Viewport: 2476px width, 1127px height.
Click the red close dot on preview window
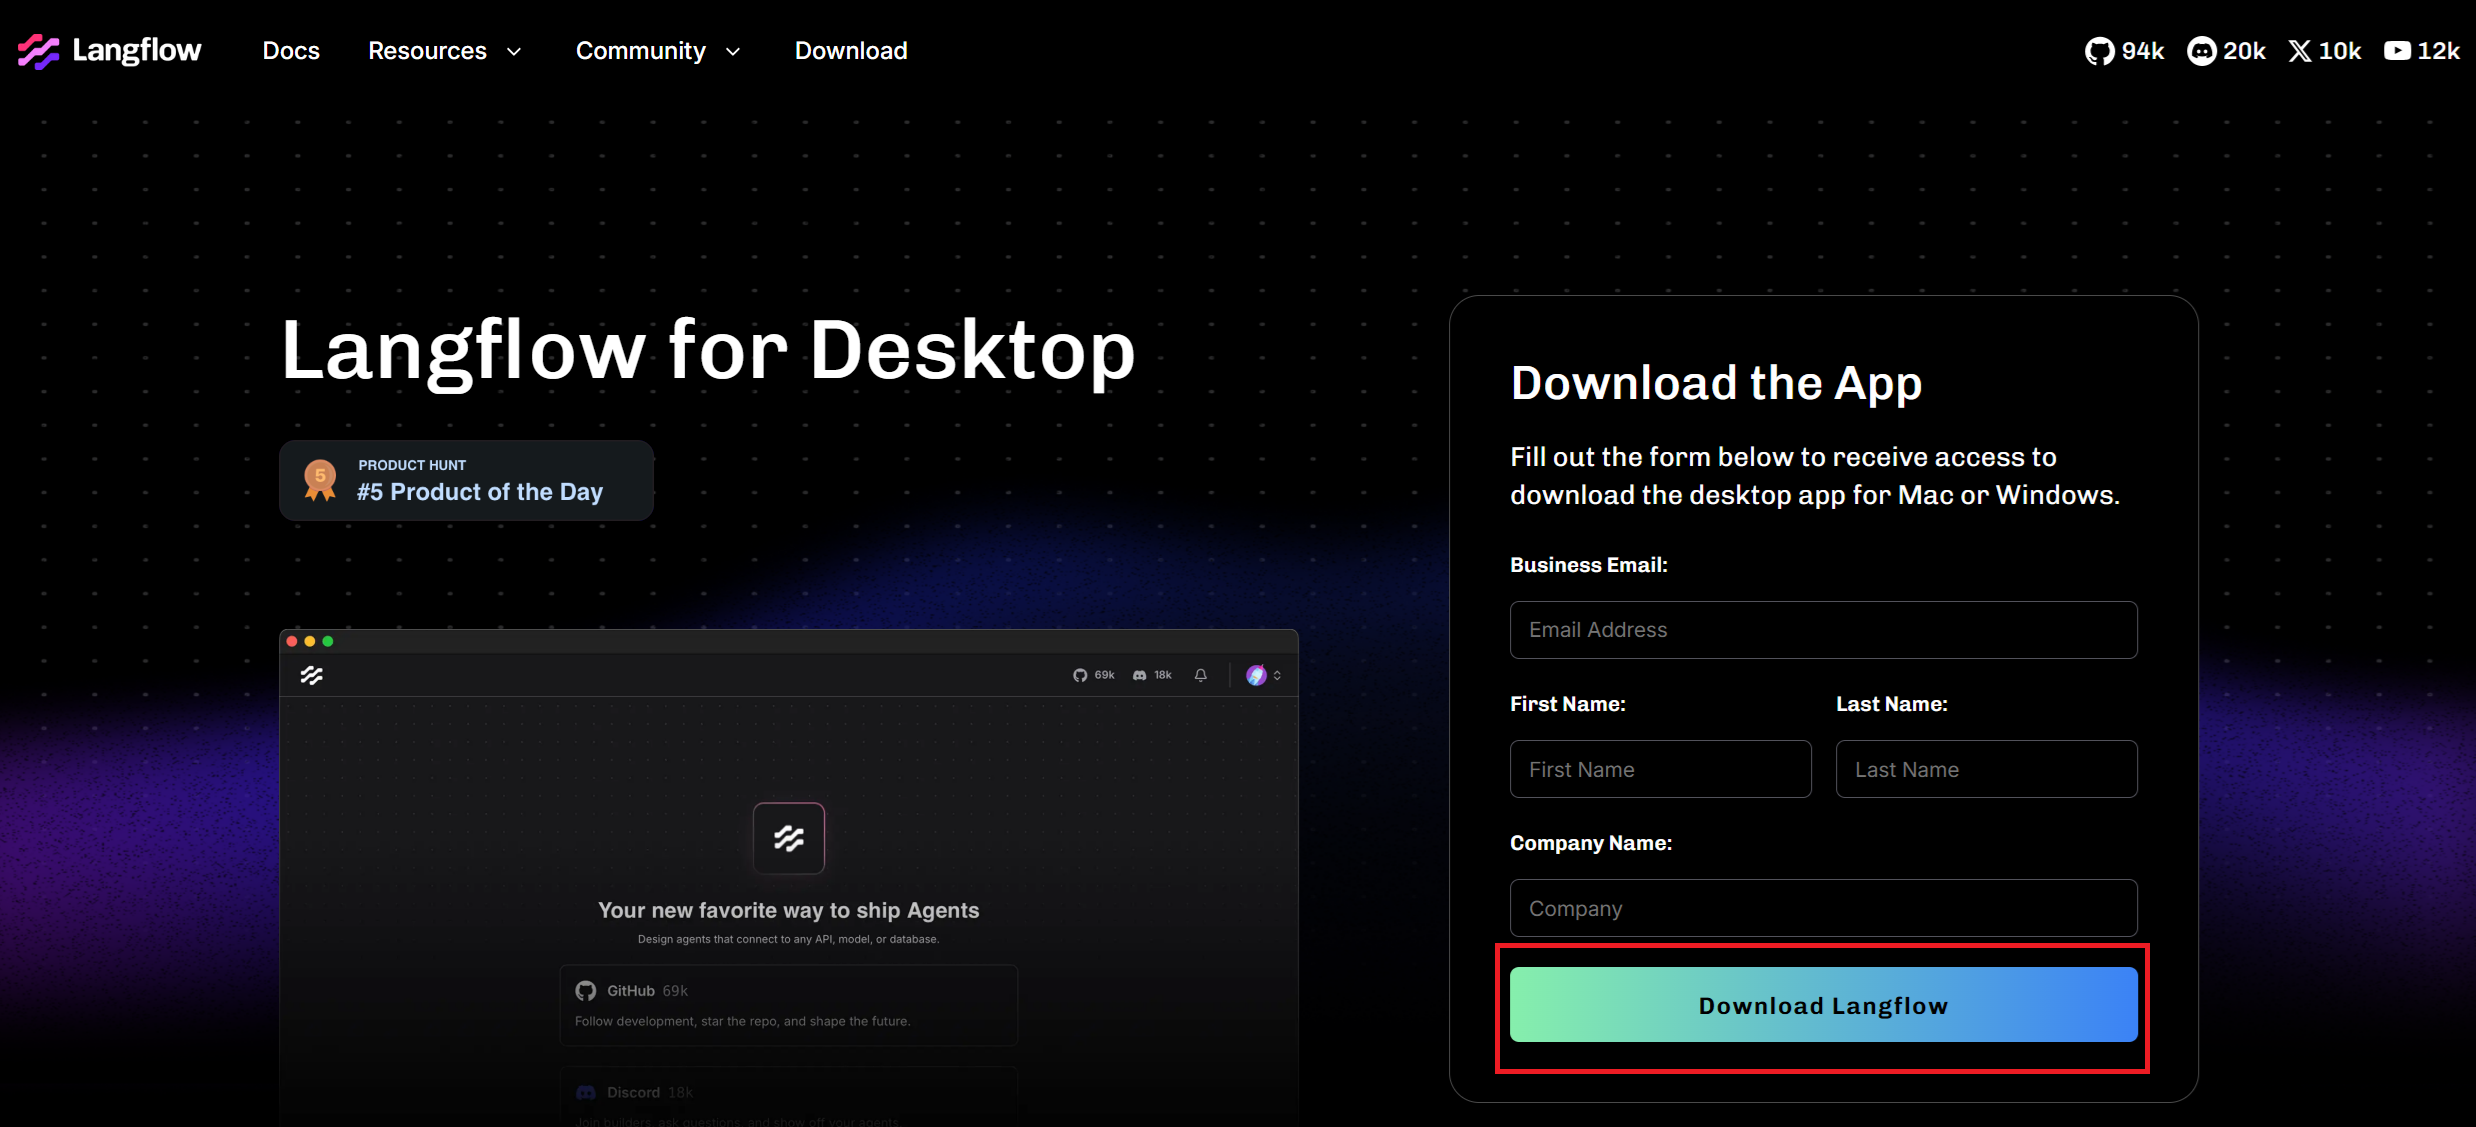pos(292,641)
